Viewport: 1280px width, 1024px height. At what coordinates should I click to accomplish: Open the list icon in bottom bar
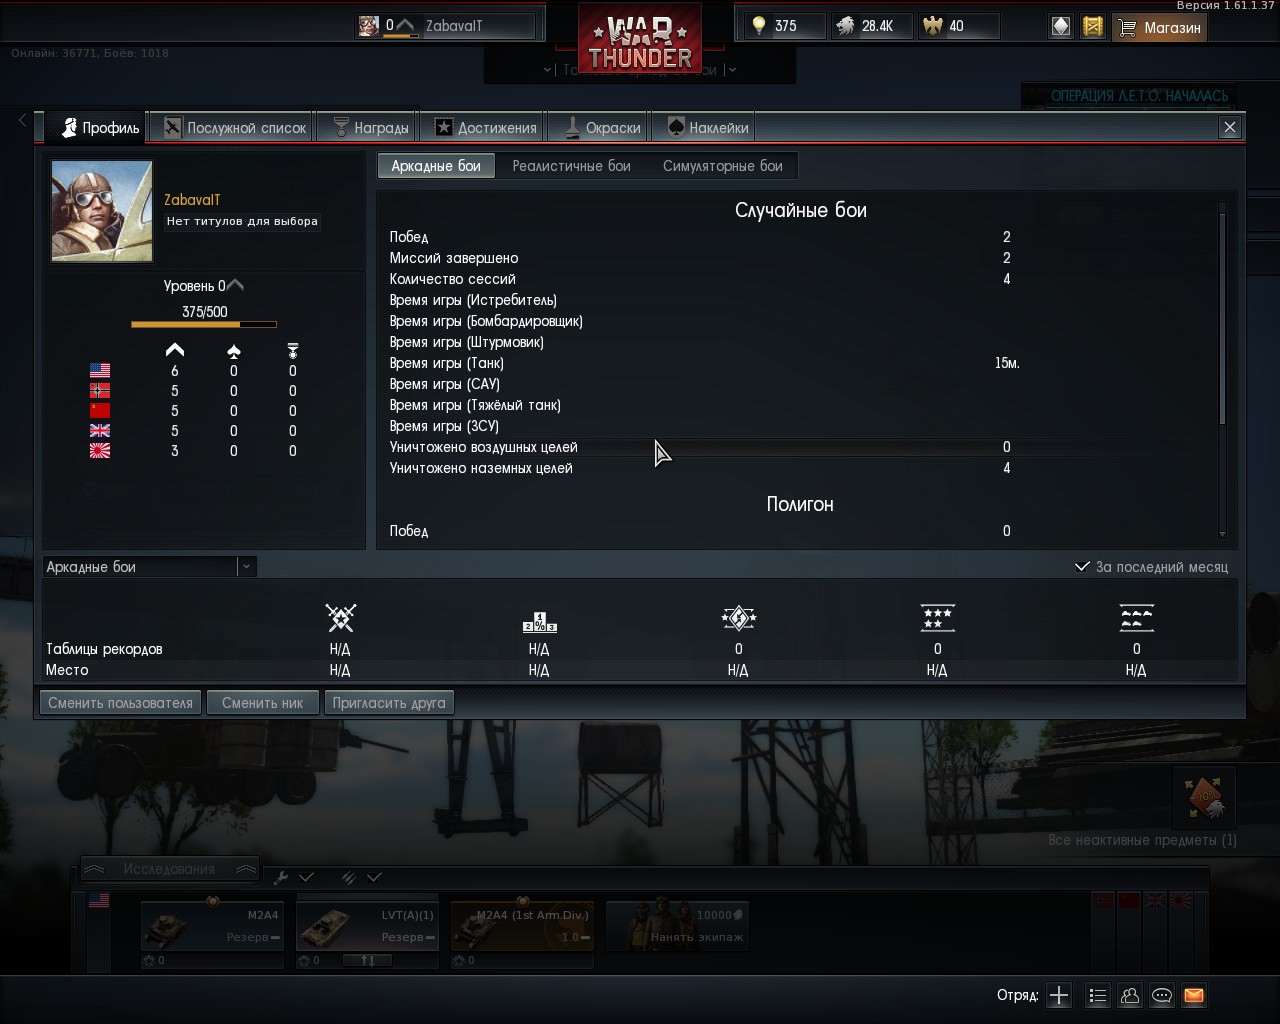tap(1097, 995)
